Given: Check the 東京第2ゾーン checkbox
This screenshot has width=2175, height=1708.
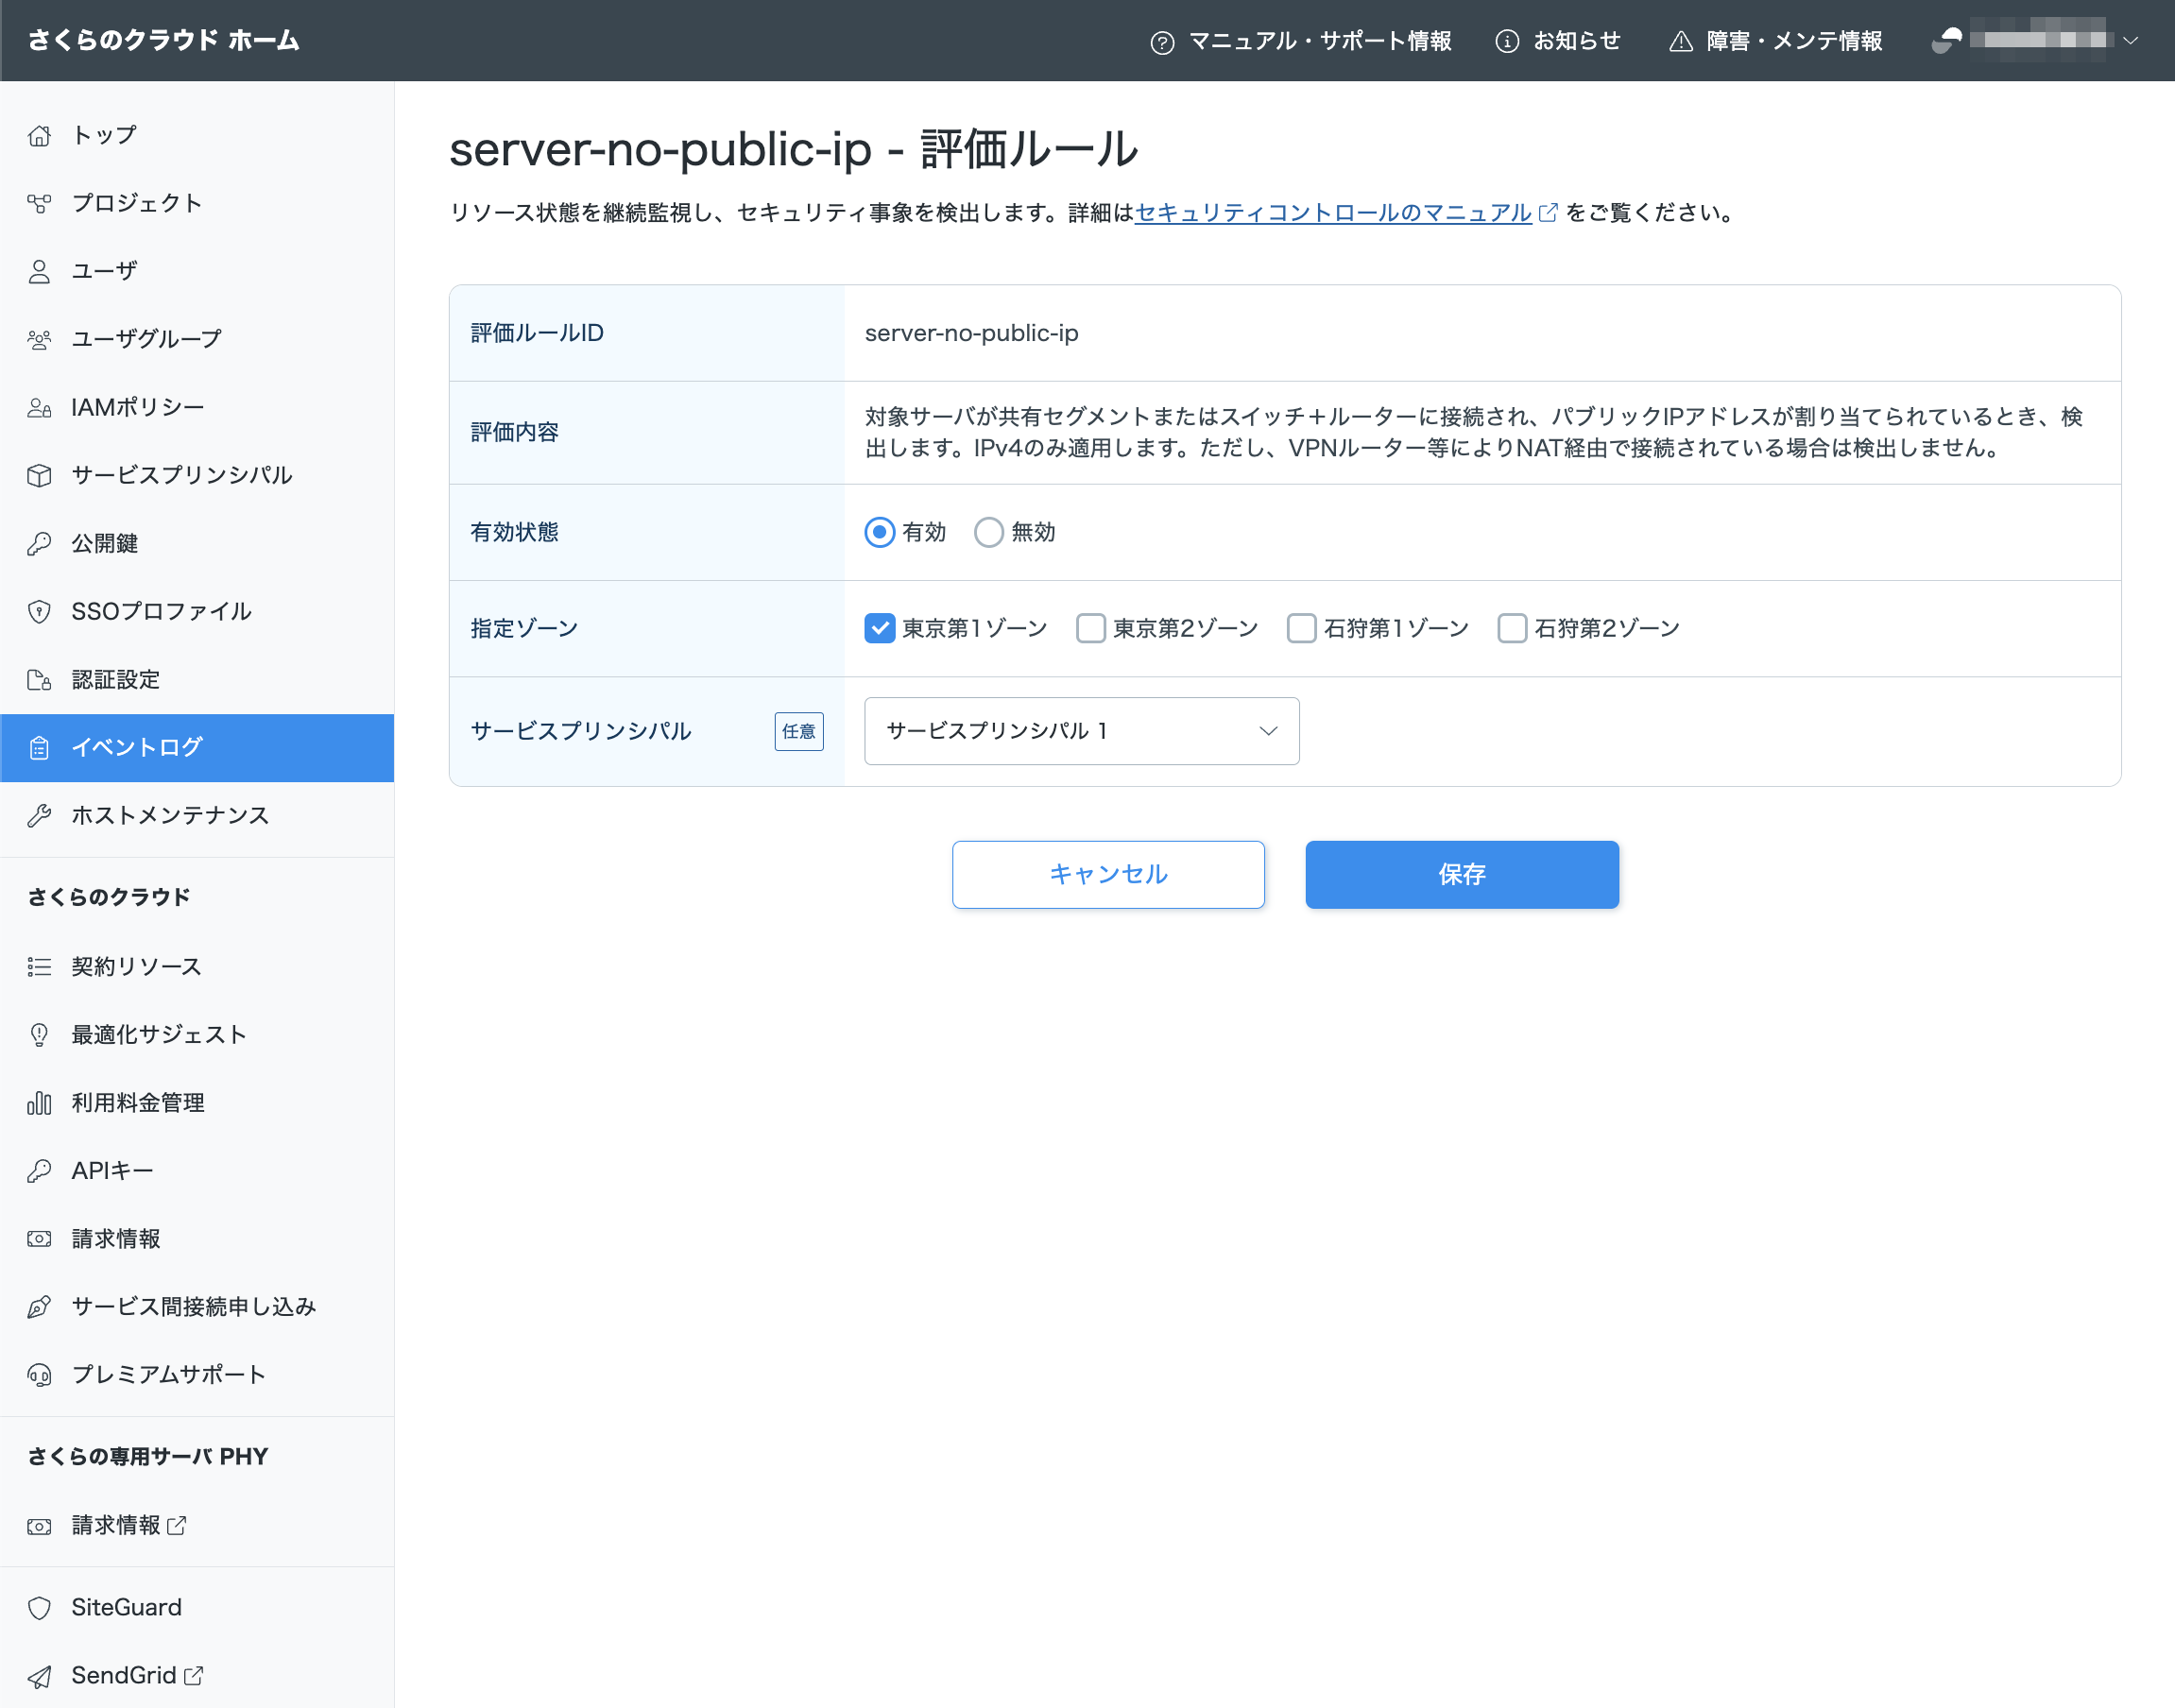Looking at the screenshot, I should pyautogui.click(x=1090, y=628).
